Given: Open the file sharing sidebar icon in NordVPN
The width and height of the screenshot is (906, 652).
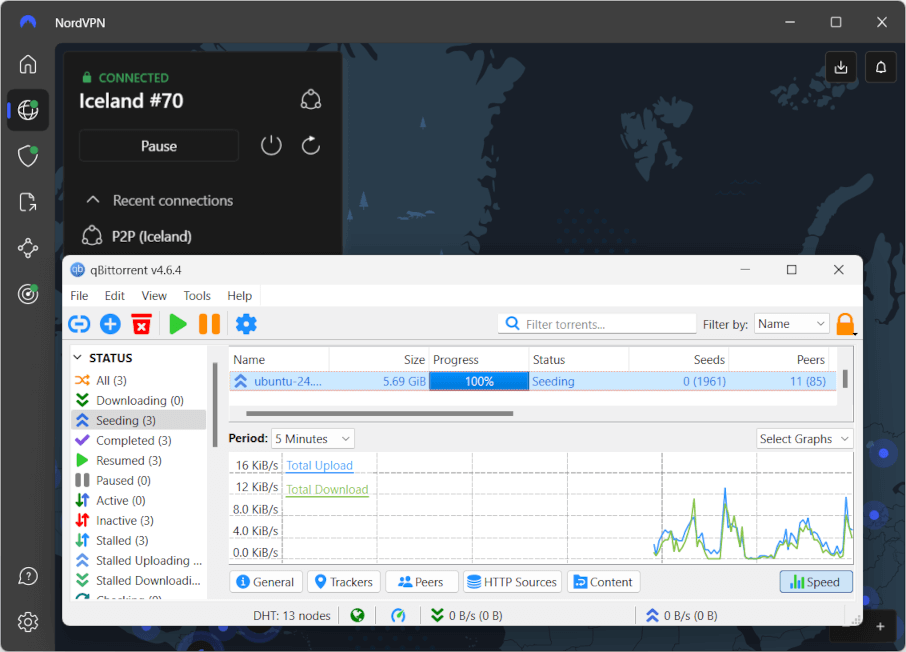Looking at the screenshot, I should [x=28, y=202].
